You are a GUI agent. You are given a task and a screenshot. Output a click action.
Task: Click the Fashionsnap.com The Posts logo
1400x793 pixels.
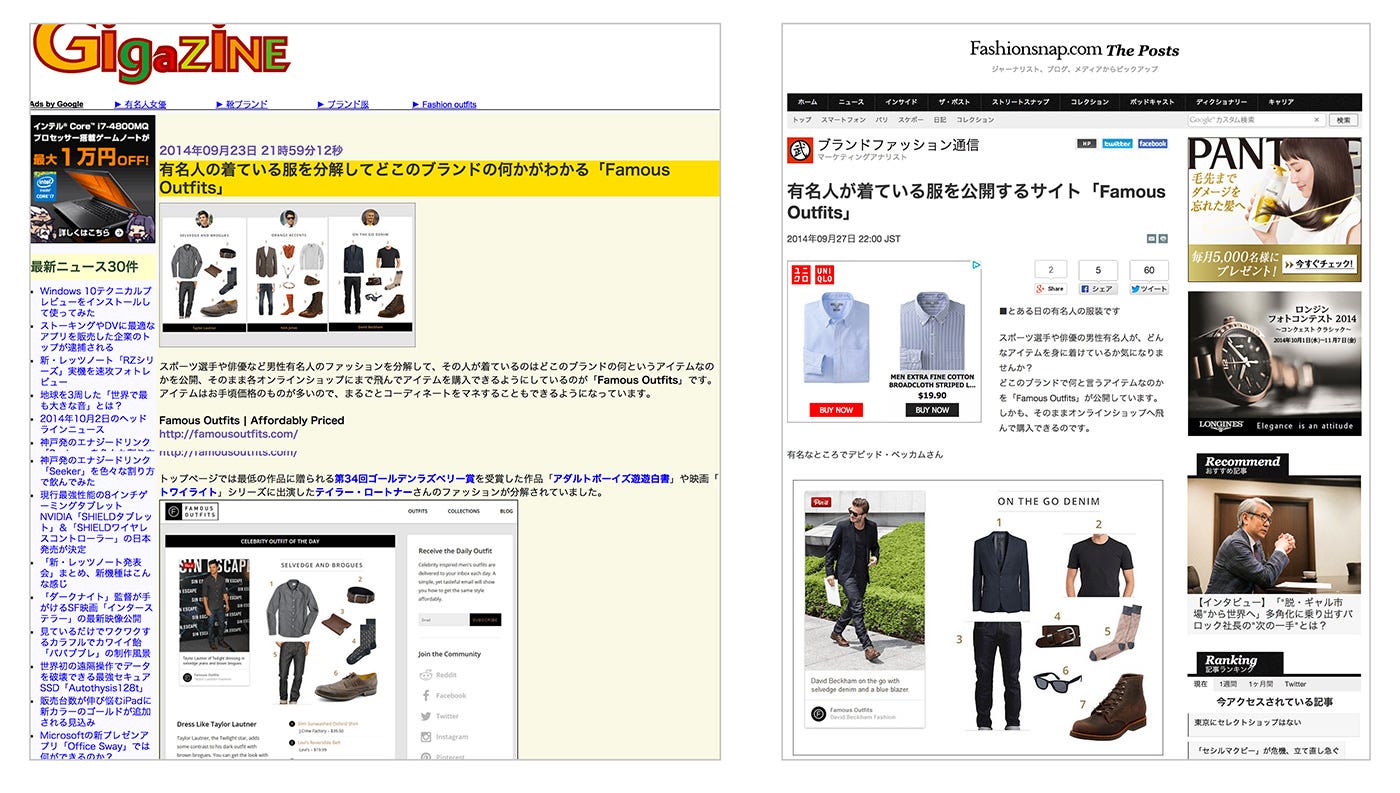coord(1074,49)
